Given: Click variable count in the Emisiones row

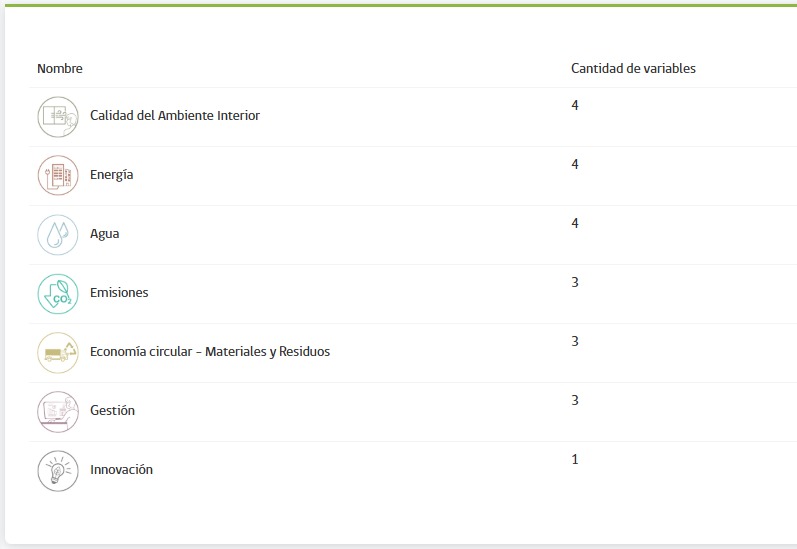Looking at the screenshot, I should pyautogui.click(x=575, y=283).
